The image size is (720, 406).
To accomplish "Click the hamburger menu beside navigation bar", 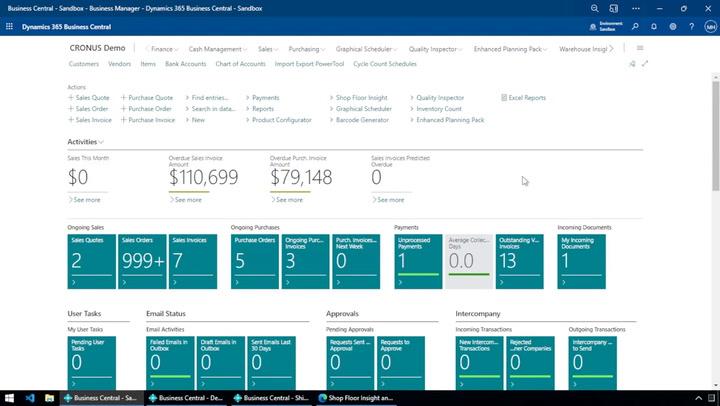I will [x=640, y=48].
